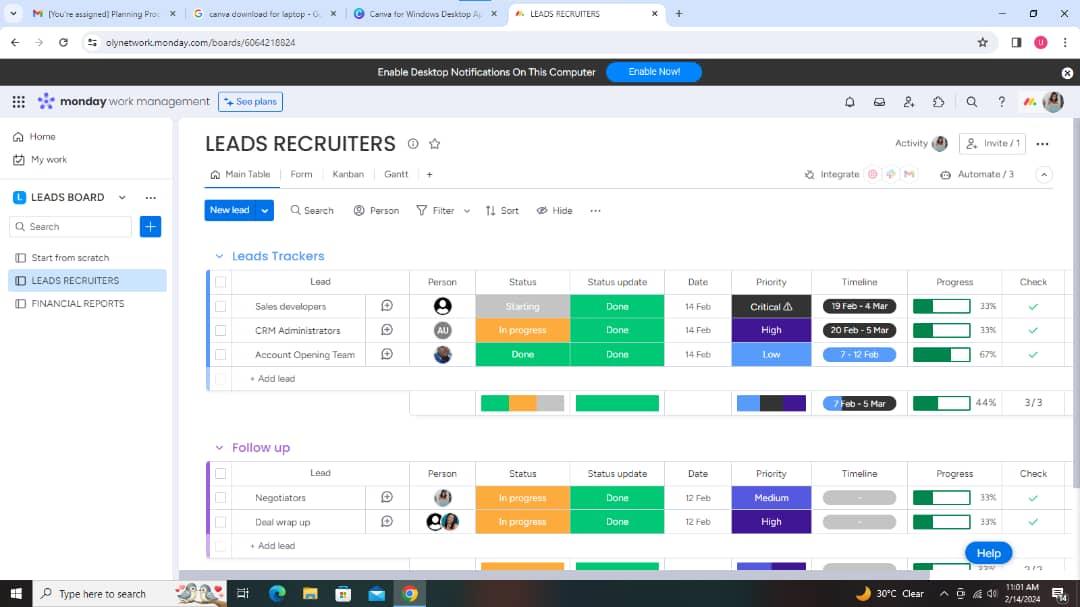Click the invite members icon in top bar
The height and width of the screenshot is (607, 1080).
(908, 102)
